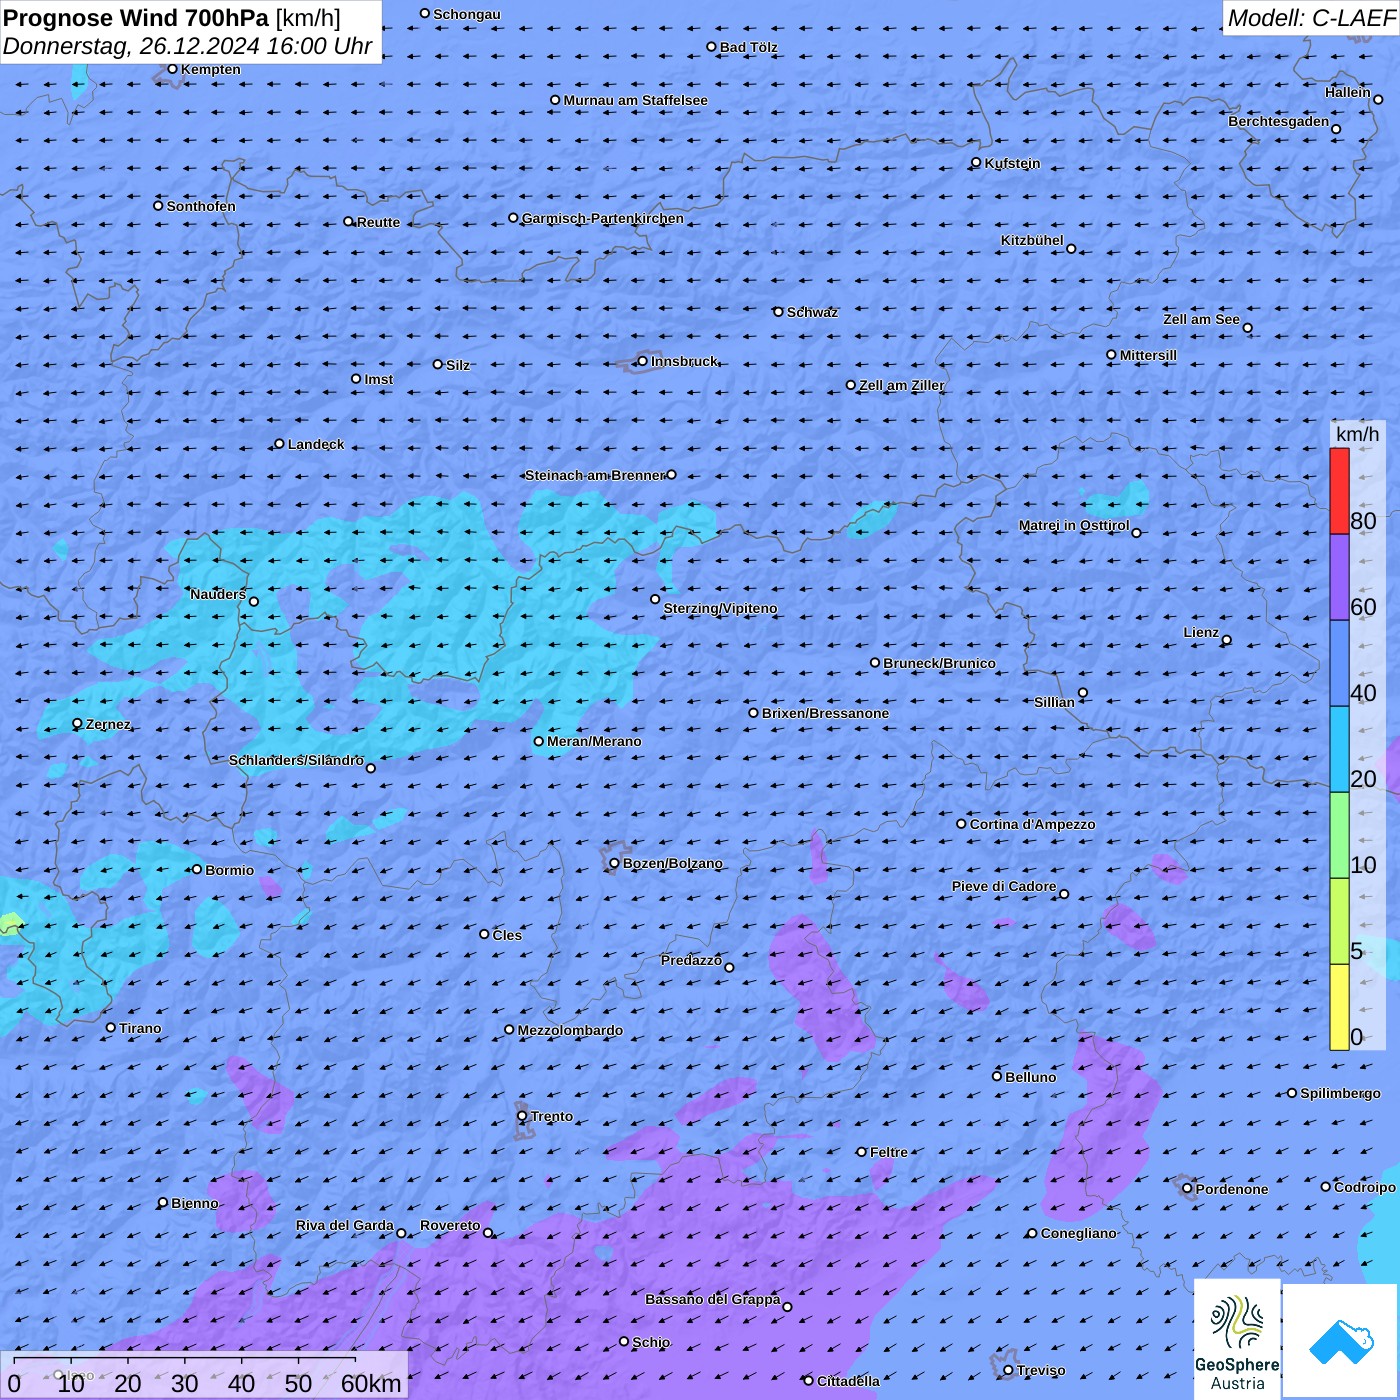This screenshot has height=1400, width=1400.
Task: Click the 'Garmisch-Partenkirchen' label
Action: coord(603,218)
